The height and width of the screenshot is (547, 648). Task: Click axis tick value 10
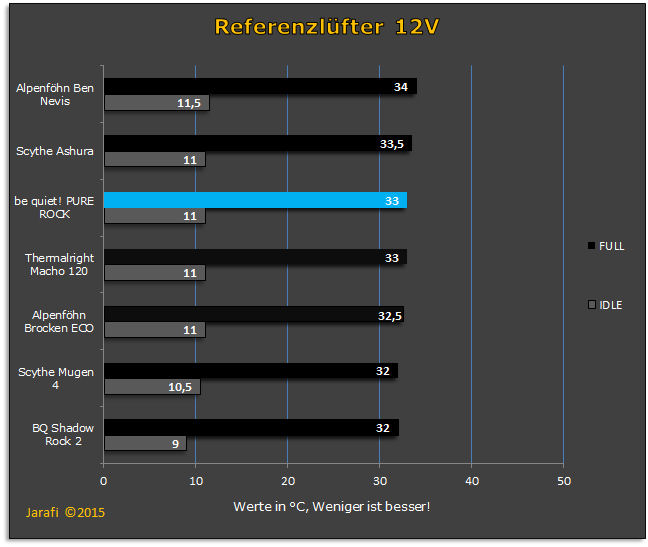point(196,481)
